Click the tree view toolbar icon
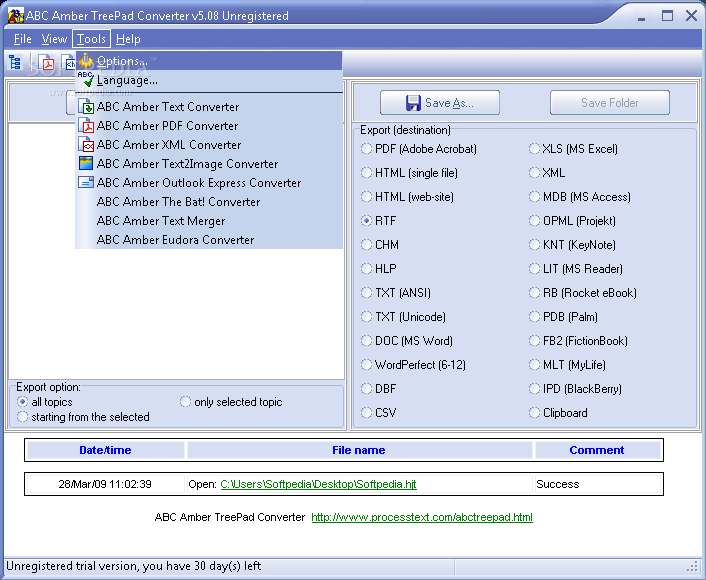 click(15, 63)
